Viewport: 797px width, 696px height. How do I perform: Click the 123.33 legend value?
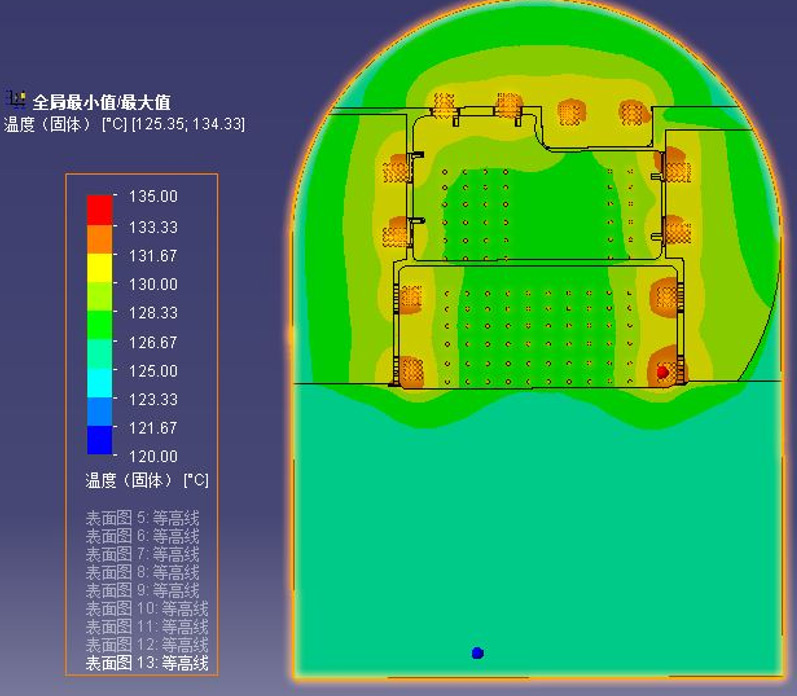click(153, 399)
